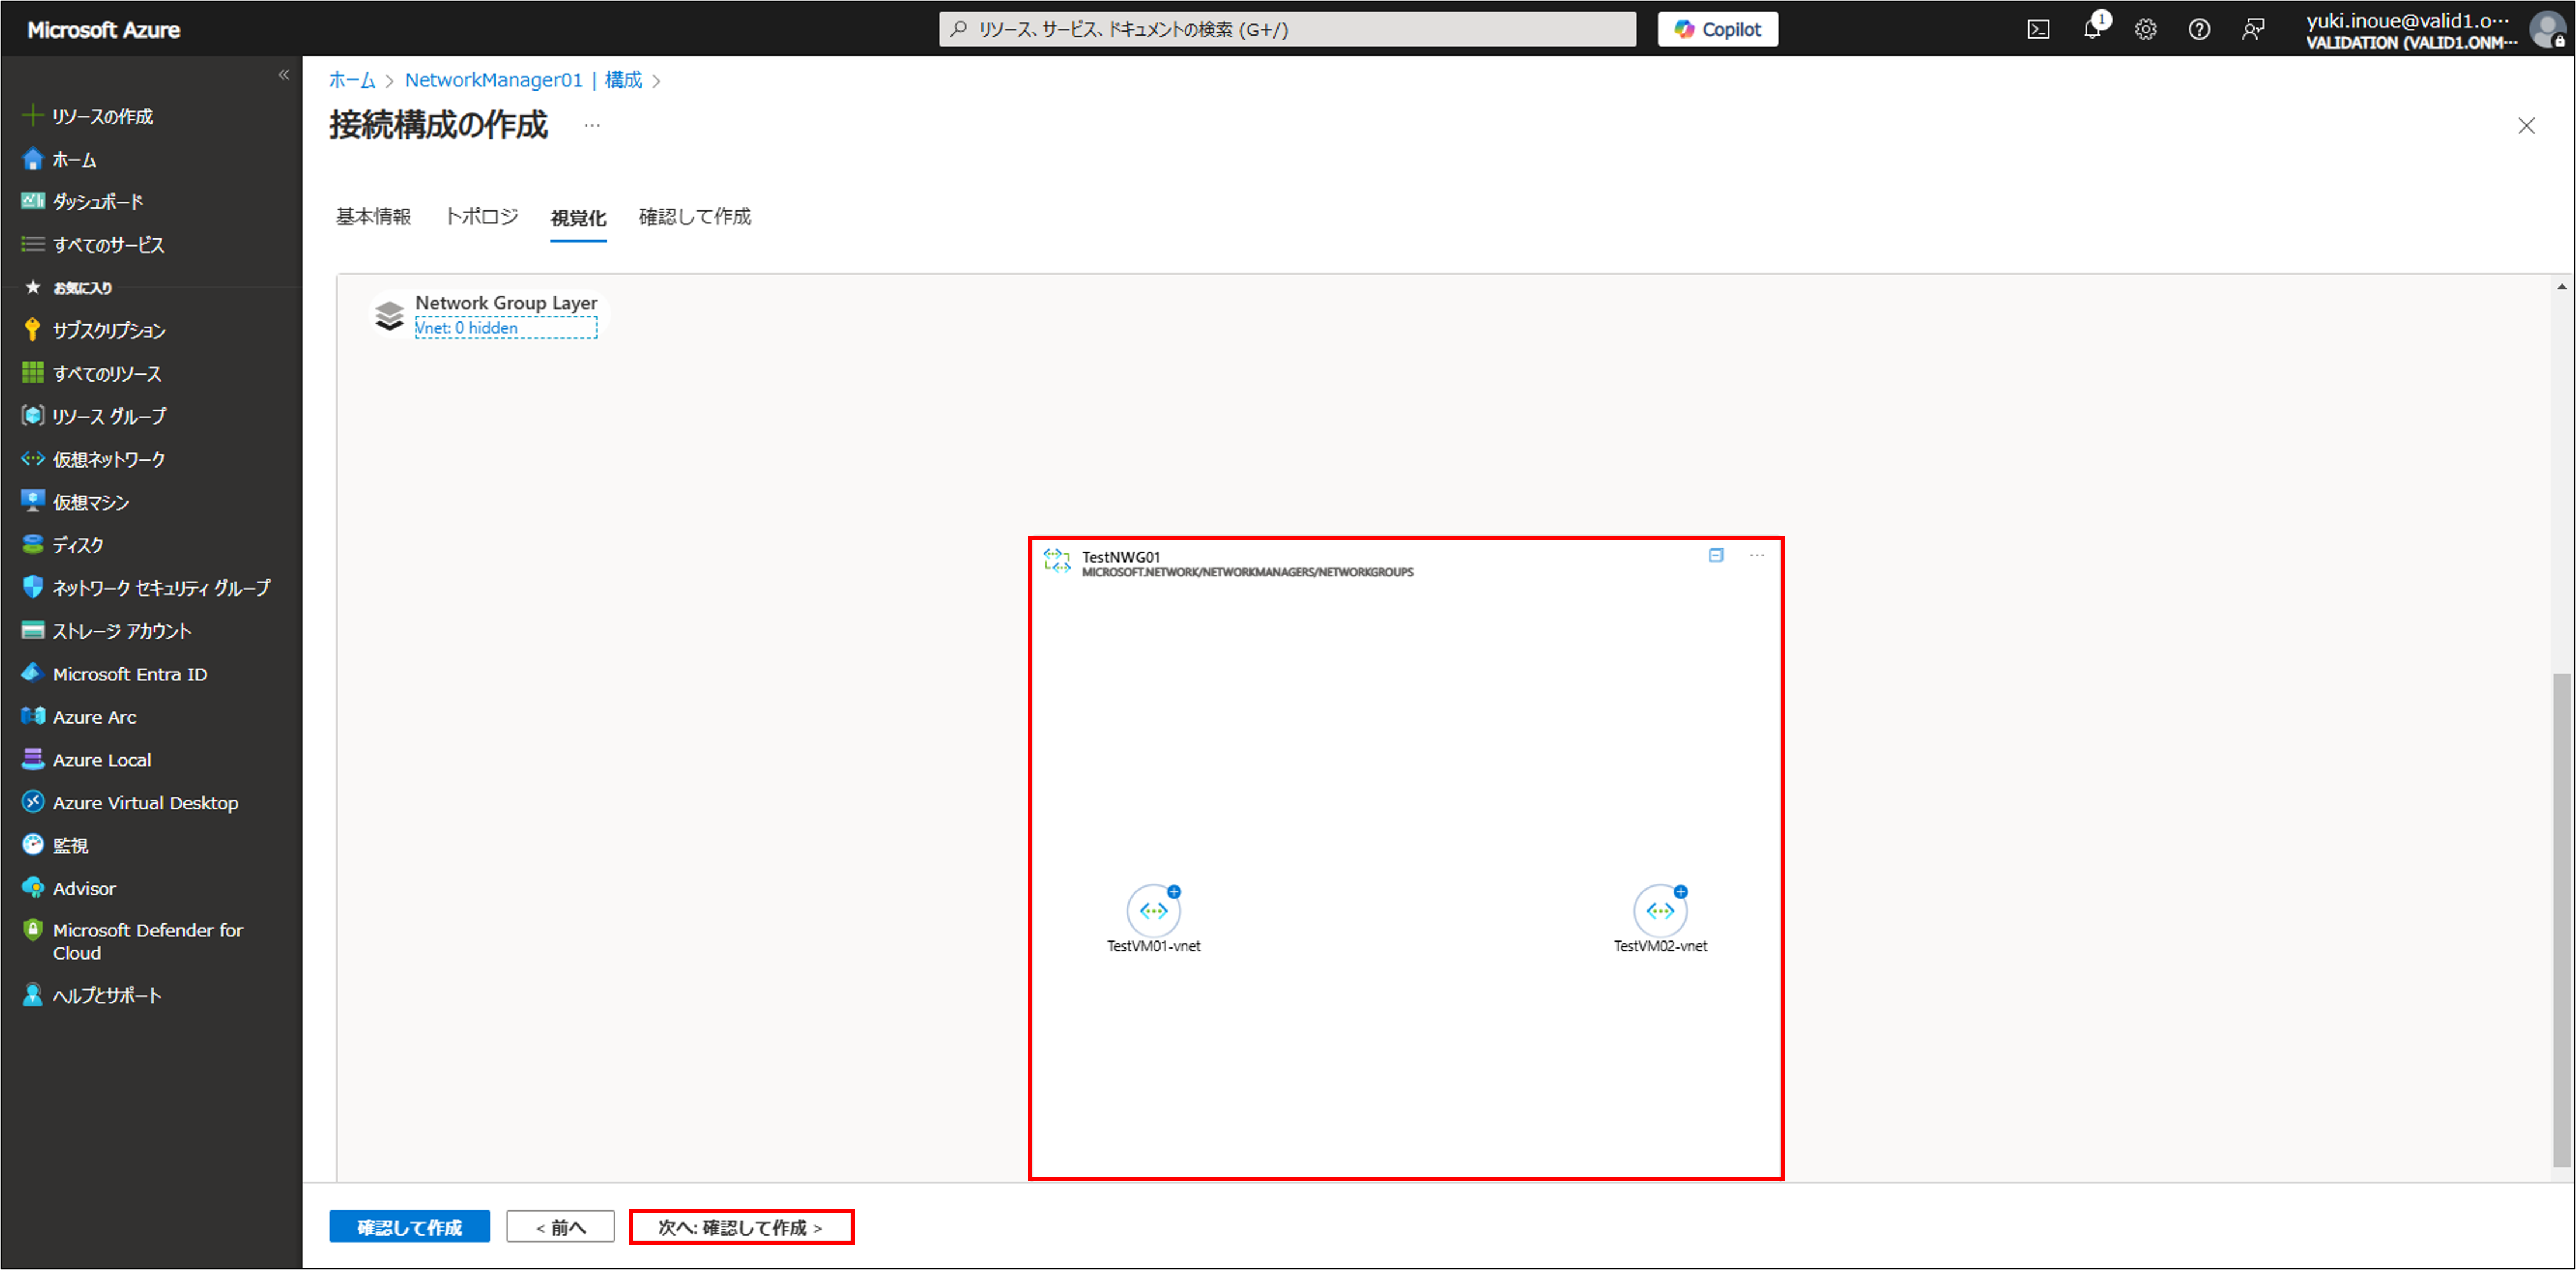This screenshot has height=1270, width=2576.
Task: Click the blue 確認して作成 button
Action: (410, 1227)
